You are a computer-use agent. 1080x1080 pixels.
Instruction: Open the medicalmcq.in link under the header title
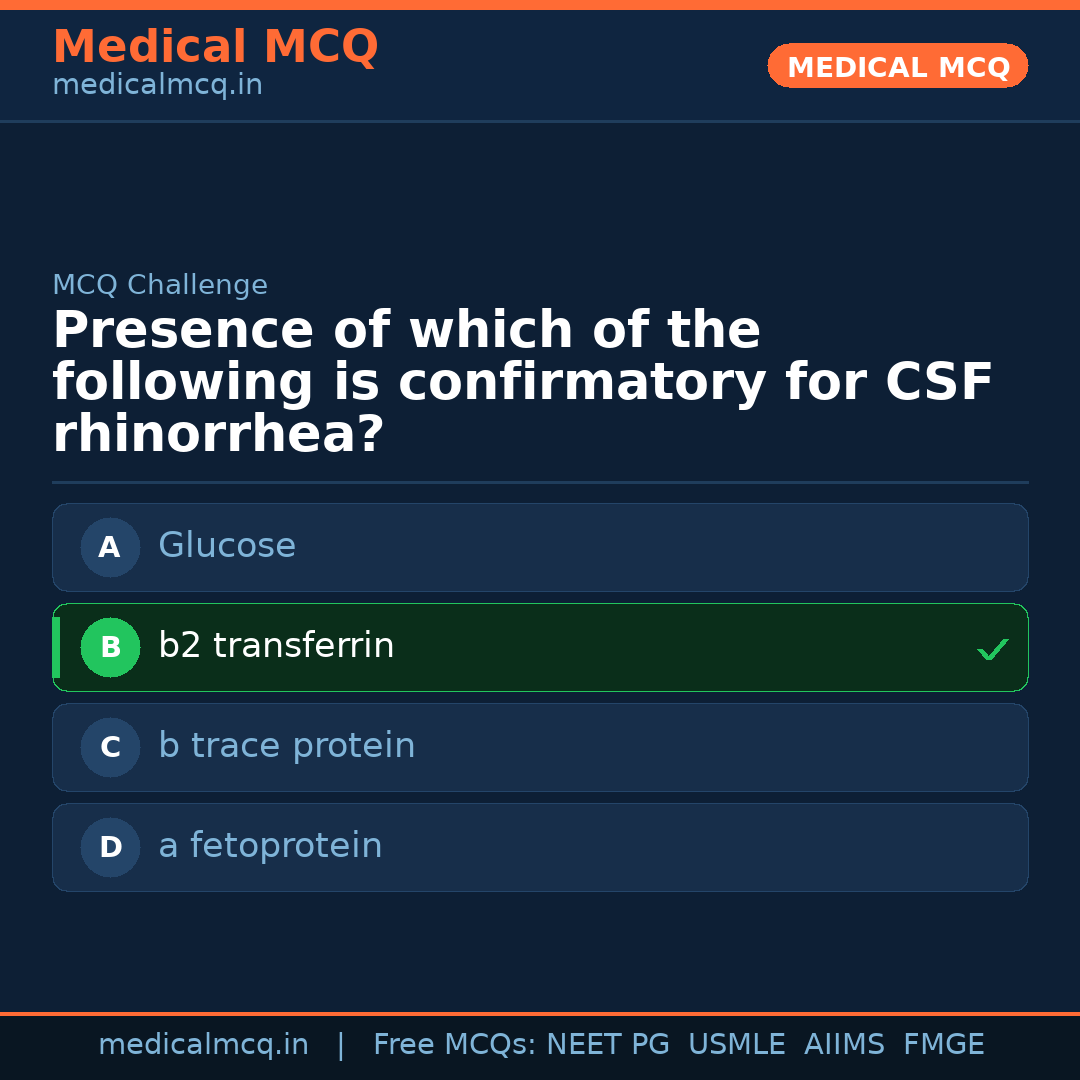(157, 85)
